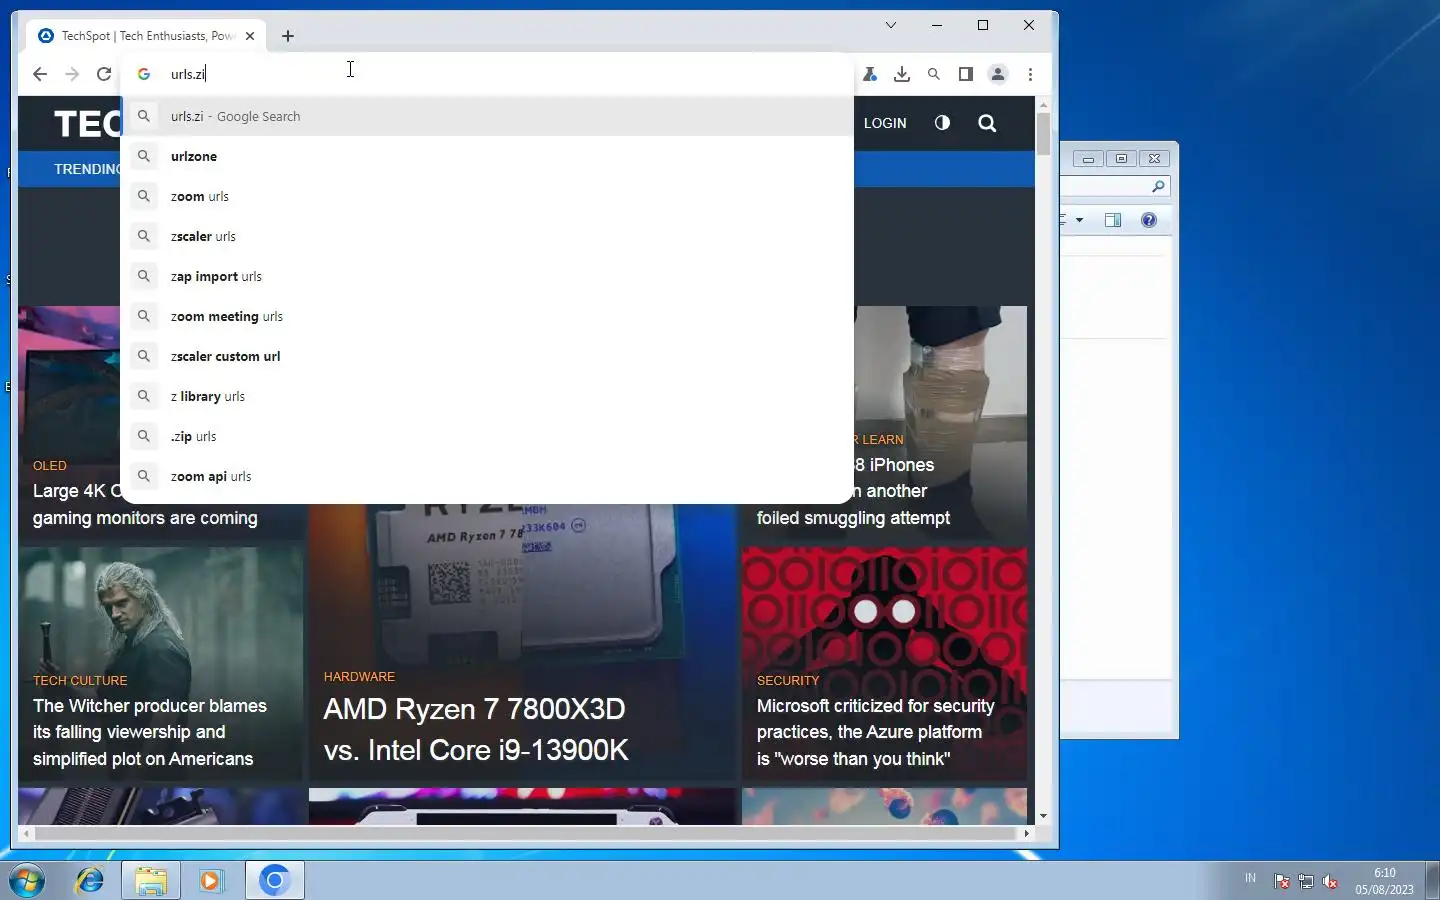Toggle TechSpot dark/light theme

point(942,123)
